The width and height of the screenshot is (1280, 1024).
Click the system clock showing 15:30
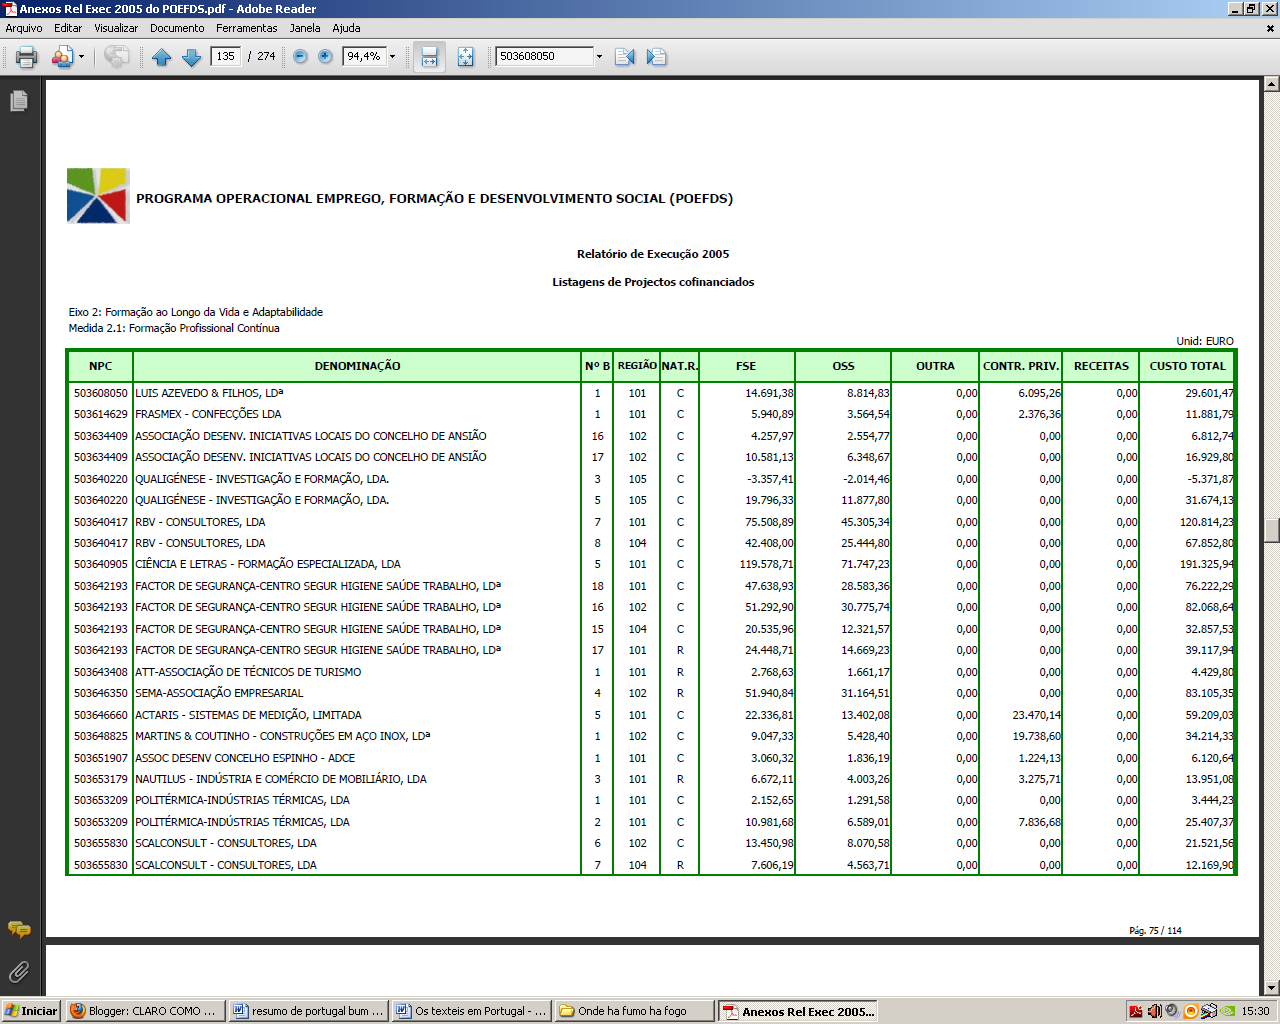point(1256,1011)
